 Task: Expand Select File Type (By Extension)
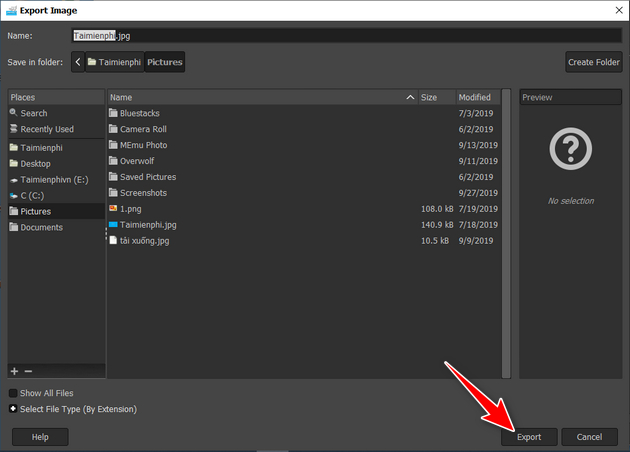click(13, 409)
